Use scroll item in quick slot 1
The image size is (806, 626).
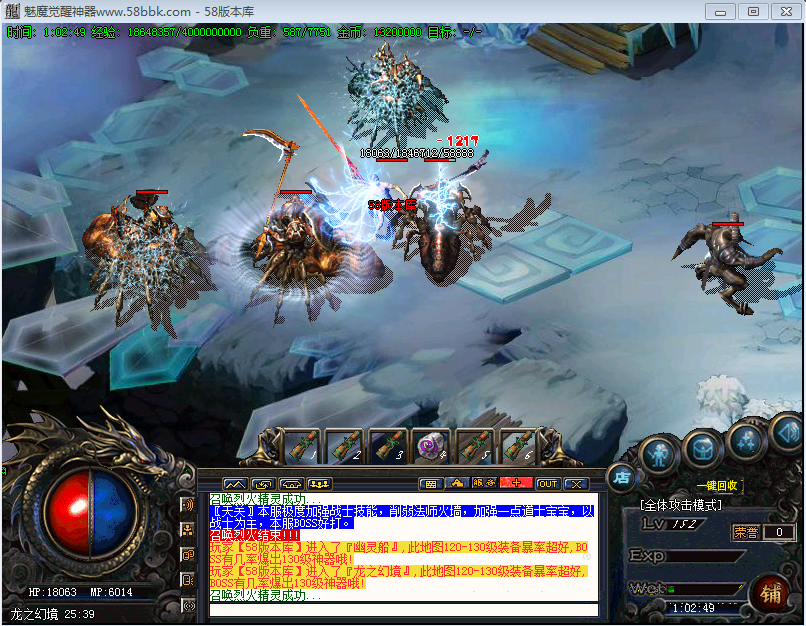pos(303,445)
